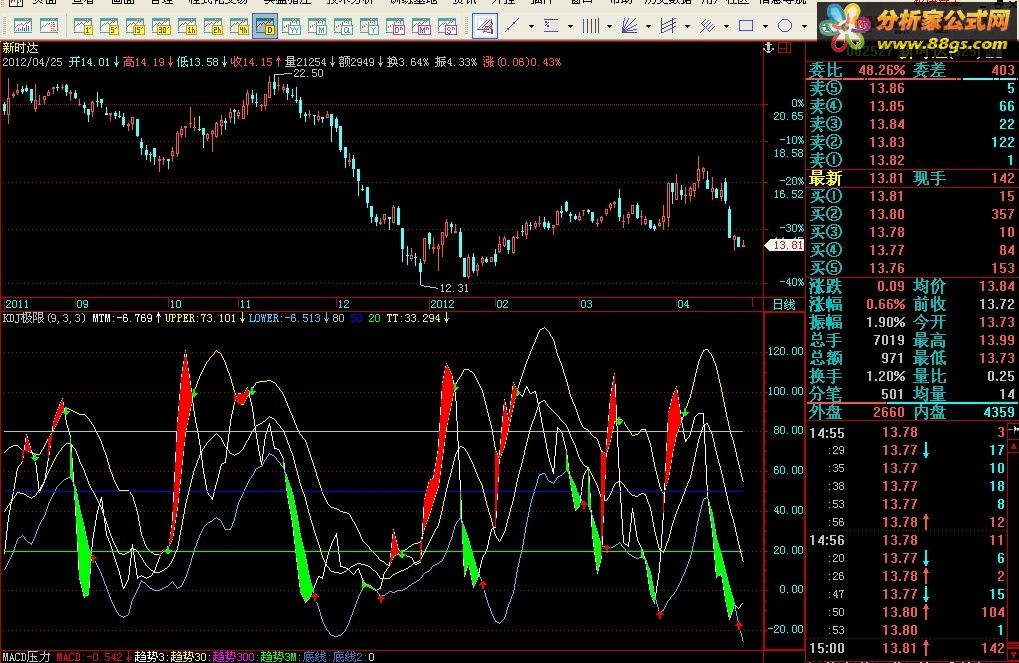Screen dimensions: 1019x663
Task: Click the 卖⑤ 13.86 order row
Action: pos(912,88)
